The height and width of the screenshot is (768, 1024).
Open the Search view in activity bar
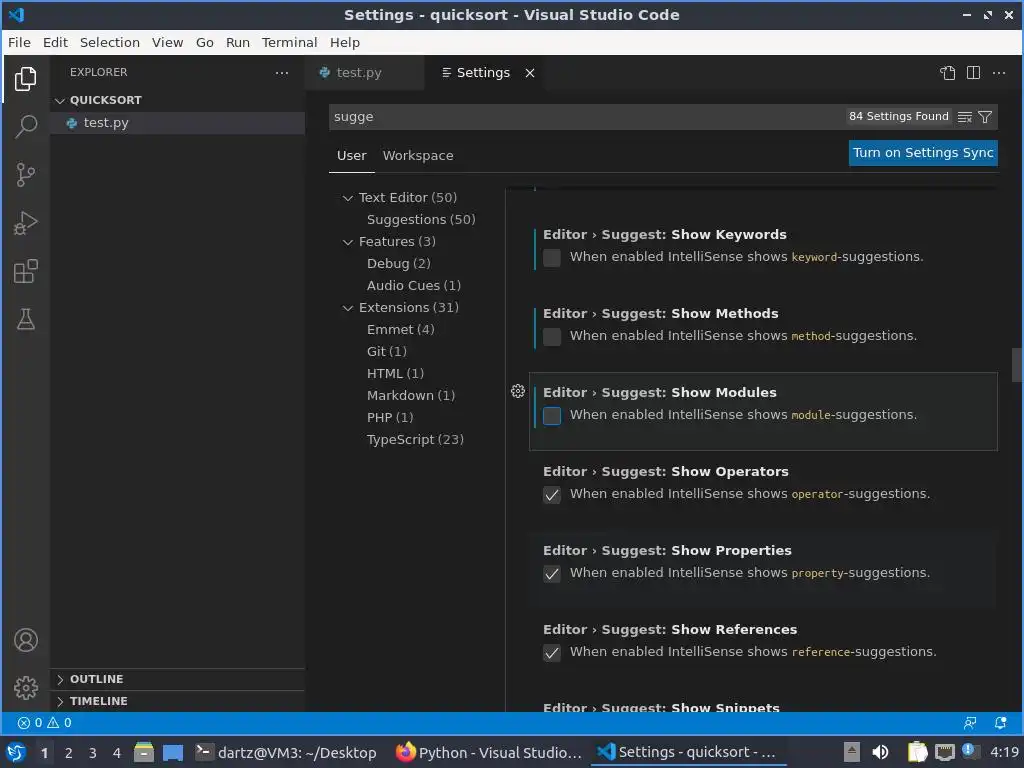tap(25, 126)
